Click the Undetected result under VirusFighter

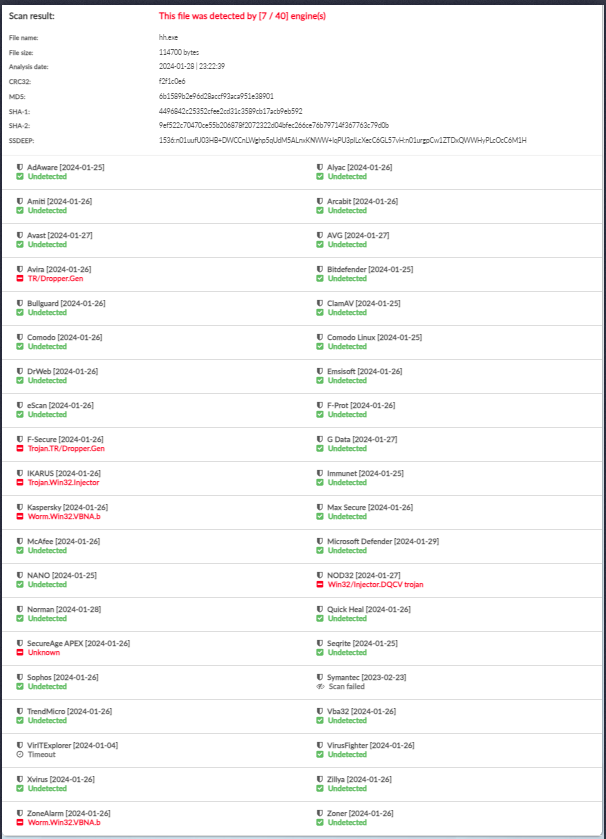(347, 754)
